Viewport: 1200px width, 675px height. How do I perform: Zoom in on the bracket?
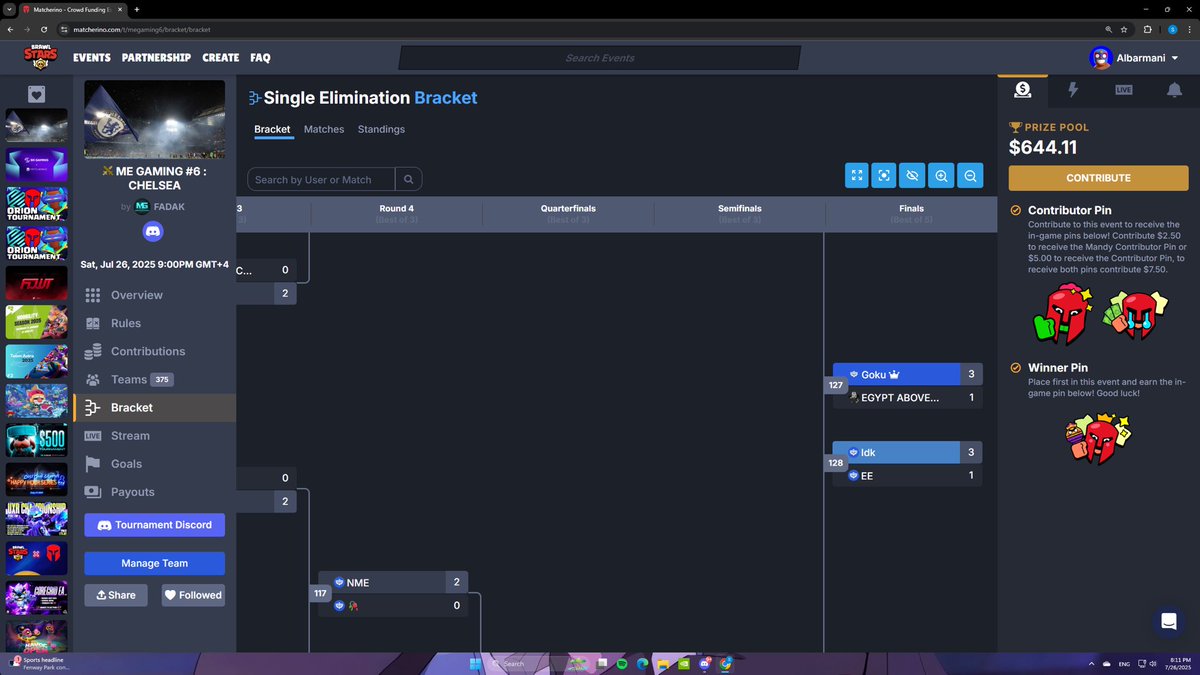(x=941, y=175)
